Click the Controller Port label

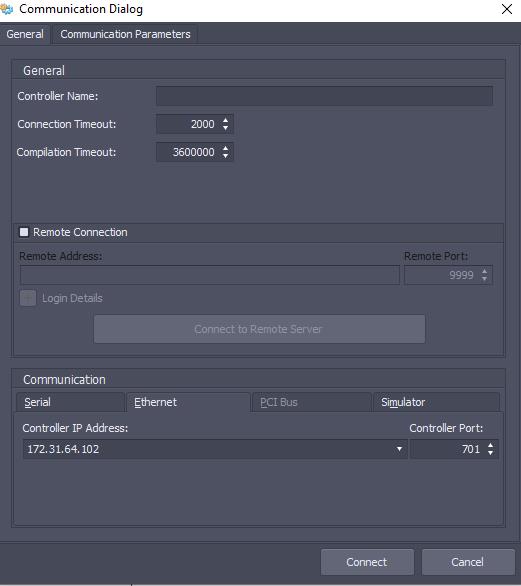pyautogui.click(x=446, y=428)
